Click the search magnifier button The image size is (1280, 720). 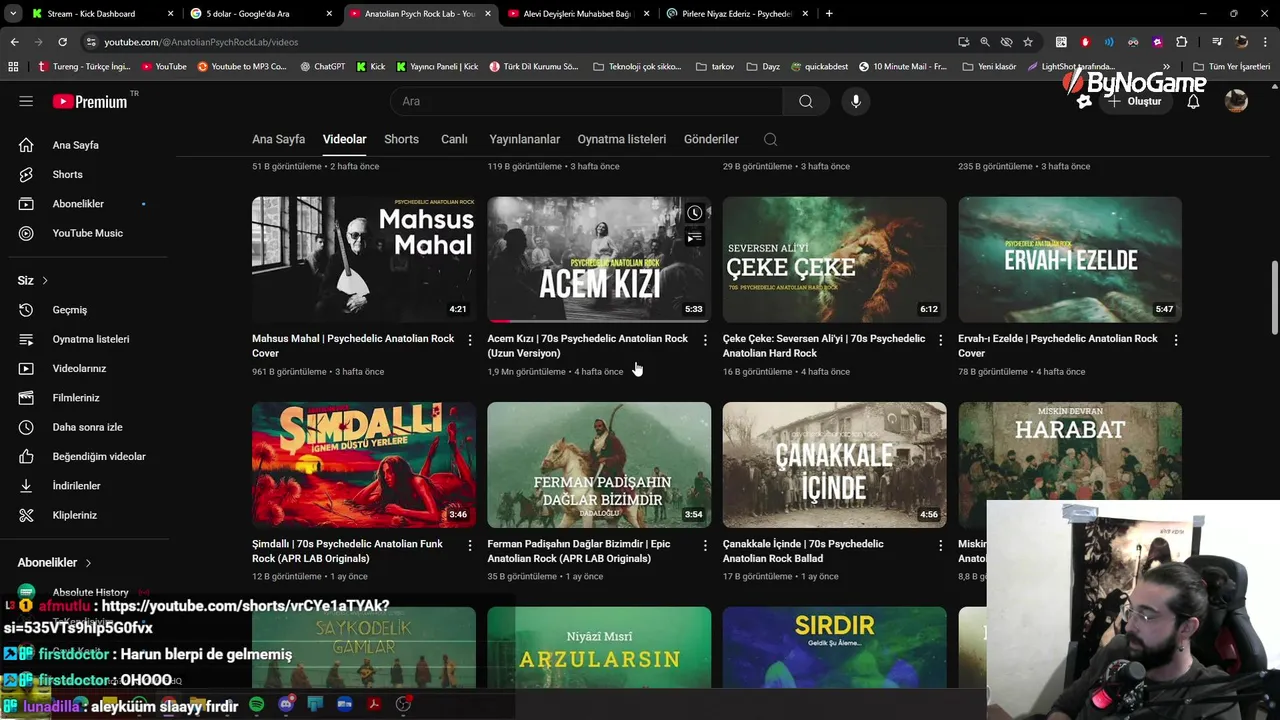(x=806, y=101)
